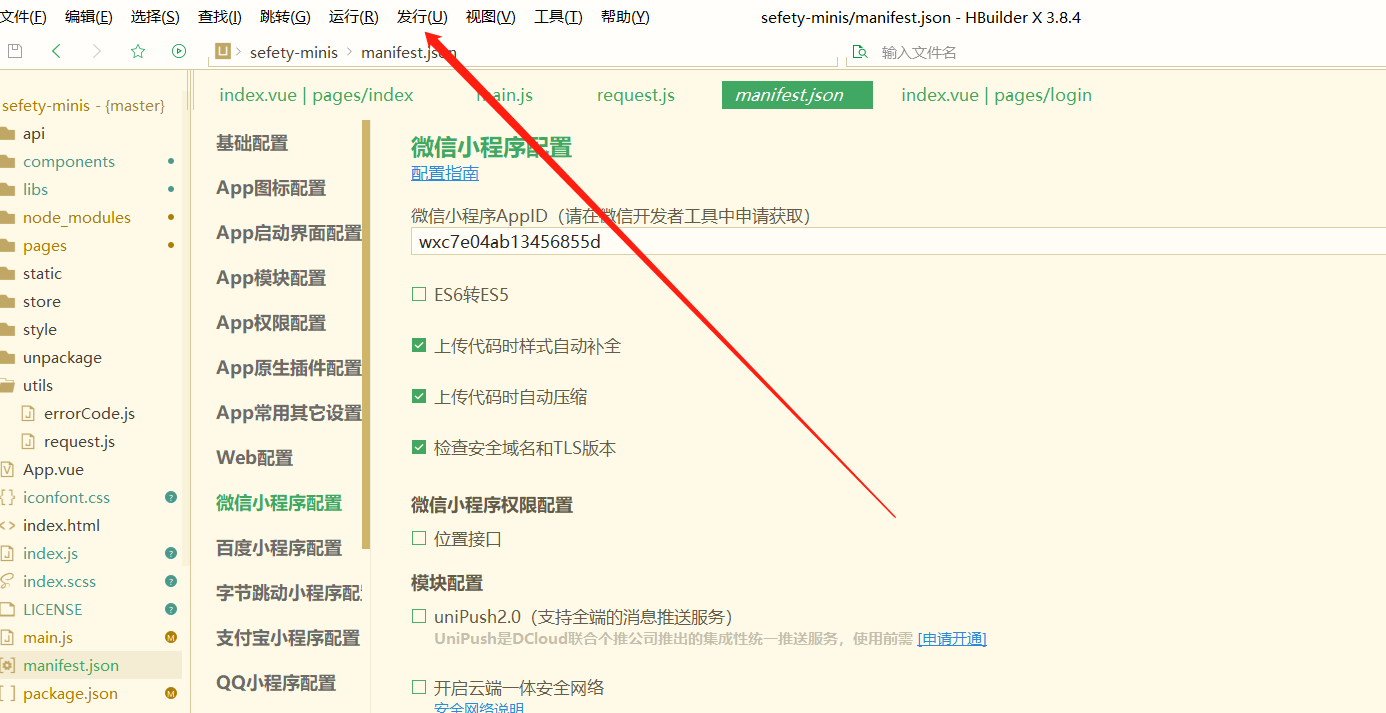Image resolution: width=1386 pixels, height=713 pixels.
Task: Click the manifest.json gear file icon
Action: 7,666
